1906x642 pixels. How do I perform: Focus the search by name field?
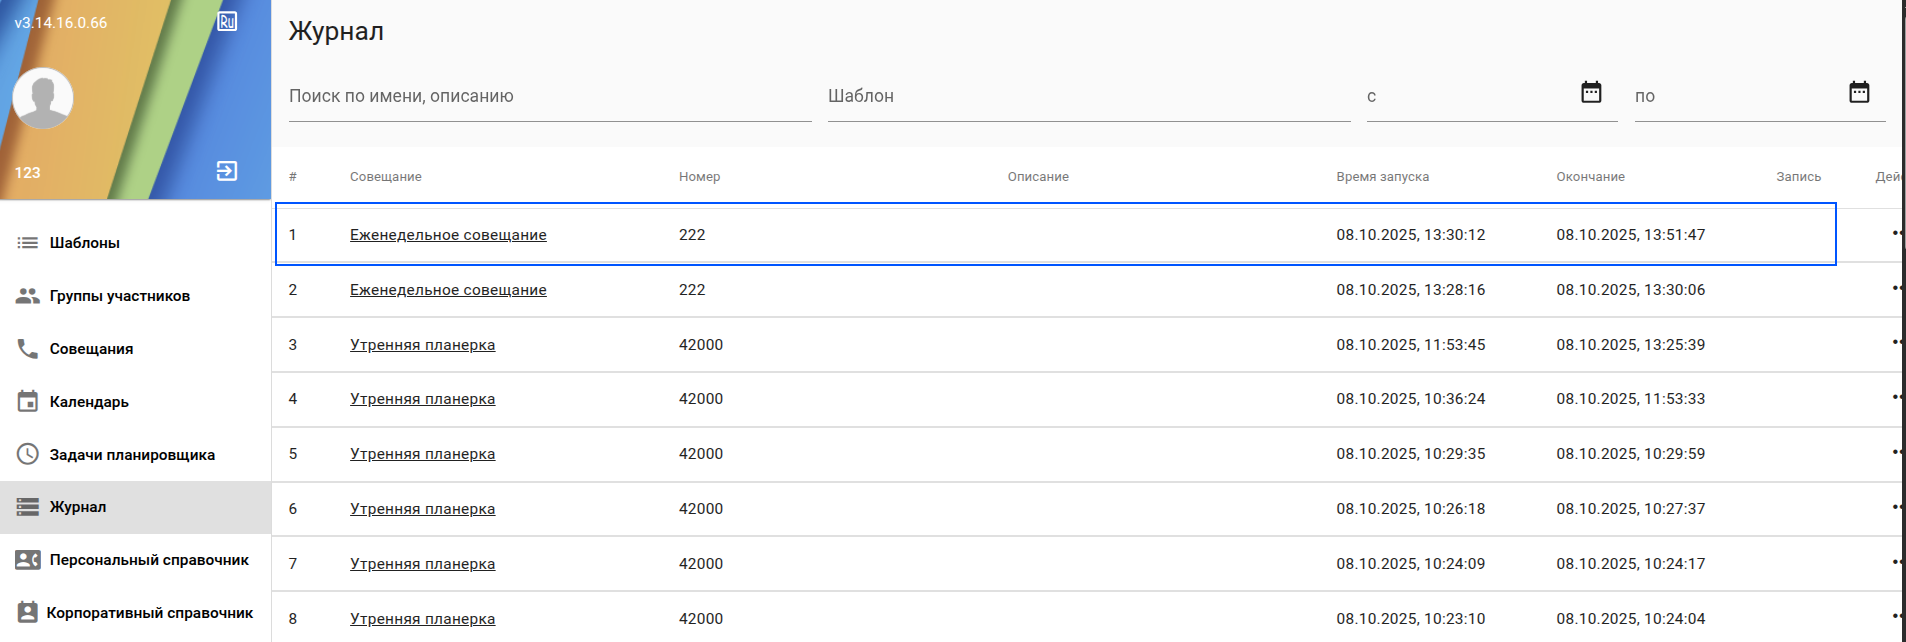(x=549, y=97)
